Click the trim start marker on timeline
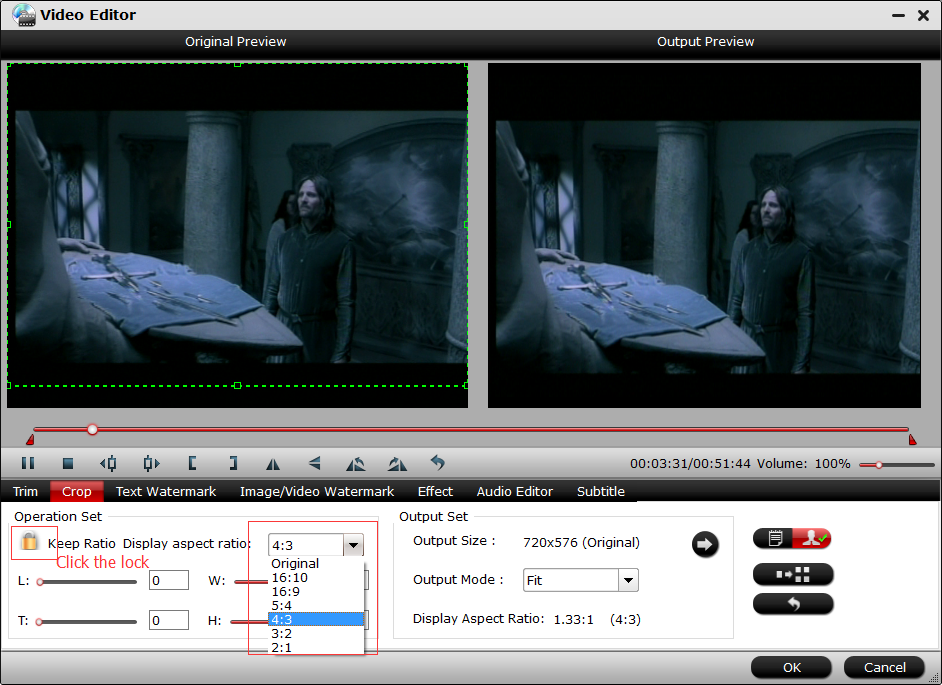This screenshot has height=685, width=942. click(x=30, y=439)
